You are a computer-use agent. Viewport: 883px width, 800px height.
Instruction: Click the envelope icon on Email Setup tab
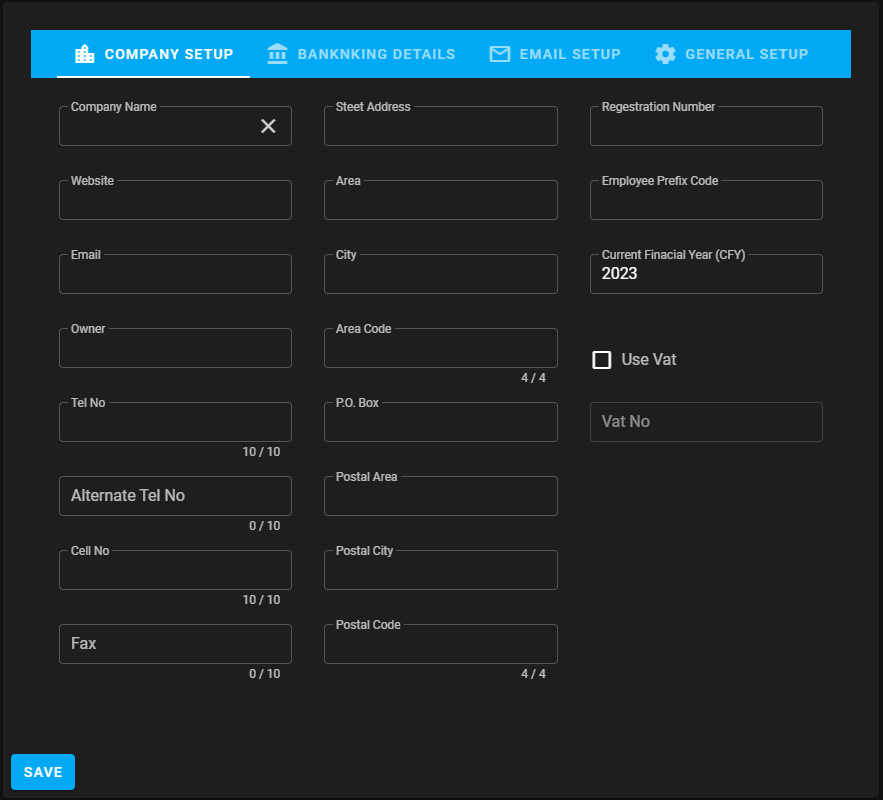500,54
